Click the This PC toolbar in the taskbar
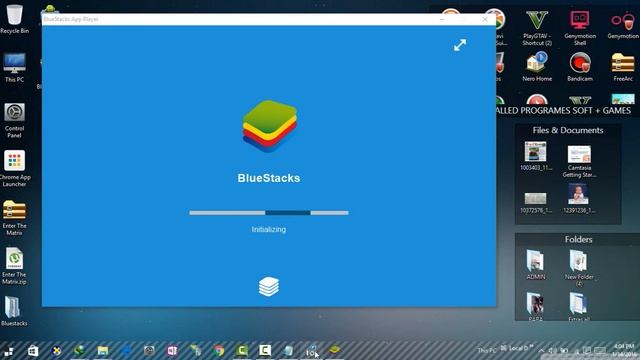The width and height of the screenshot is (640, 360). (x=487, y=350)
